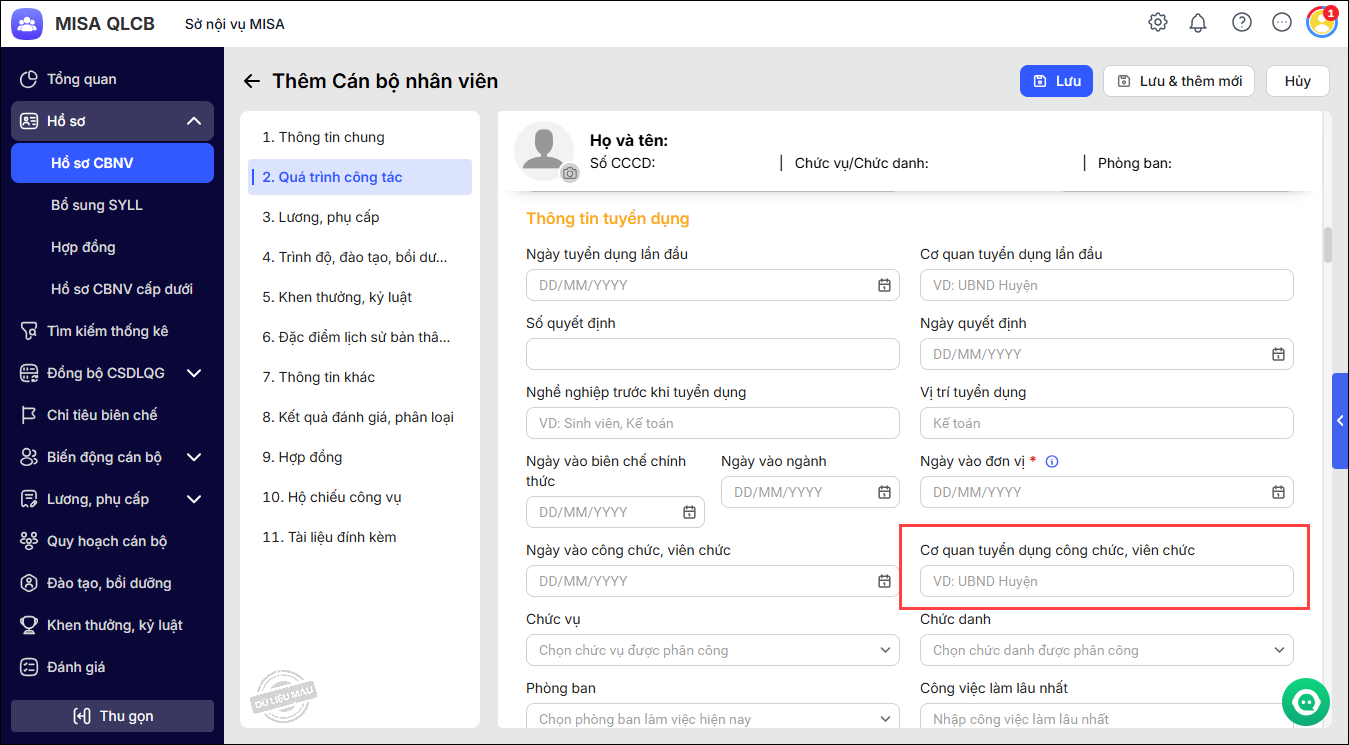Click the help question mark icon

point(1242,22)
